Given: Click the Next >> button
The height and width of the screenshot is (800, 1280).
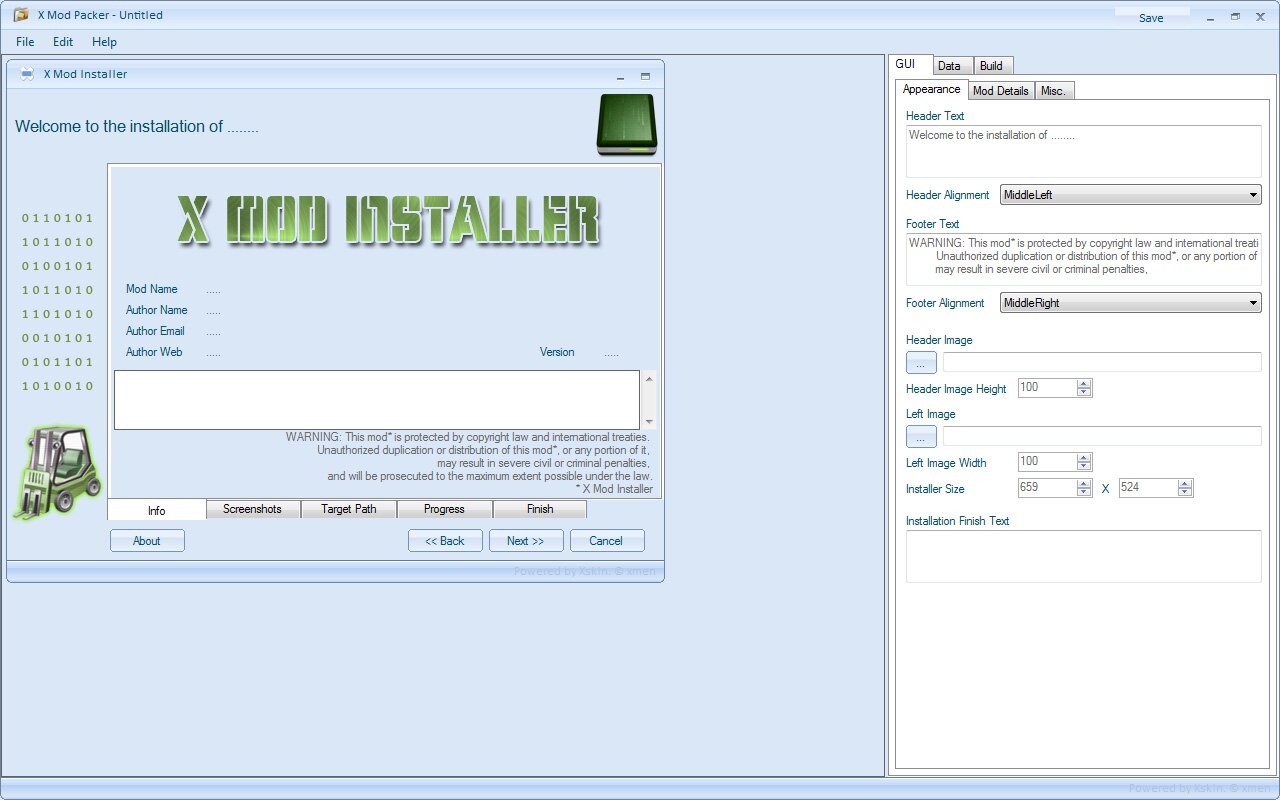Looking at the screenshot, I should (526, 541).
